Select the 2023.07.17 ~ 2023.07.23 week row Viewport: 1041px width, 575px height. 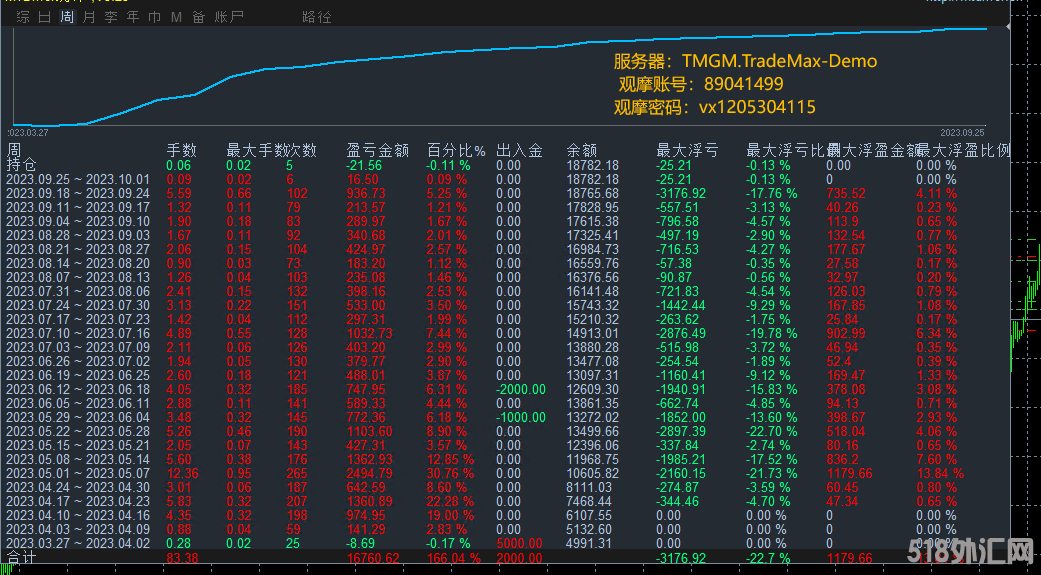(481, 319)
